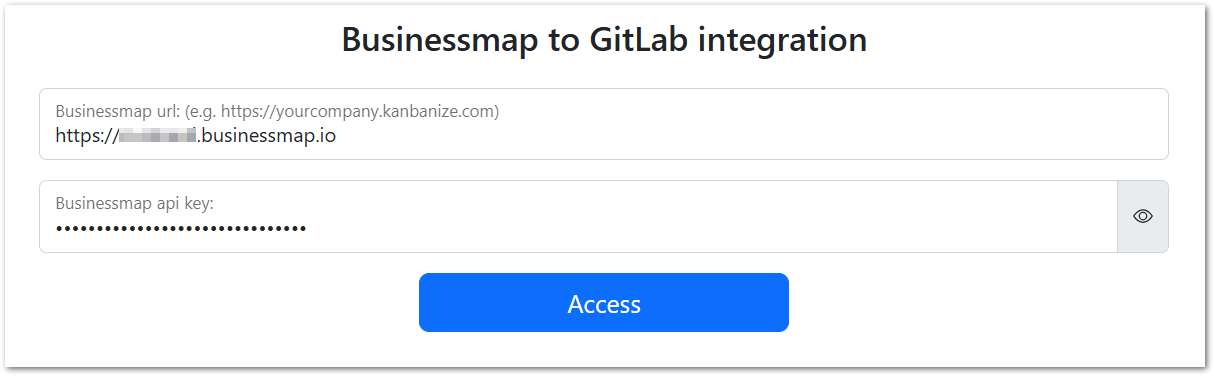Place cursor on "https://" URL prefix
The height and width of the screenshot is (376, 1214).
87,136
